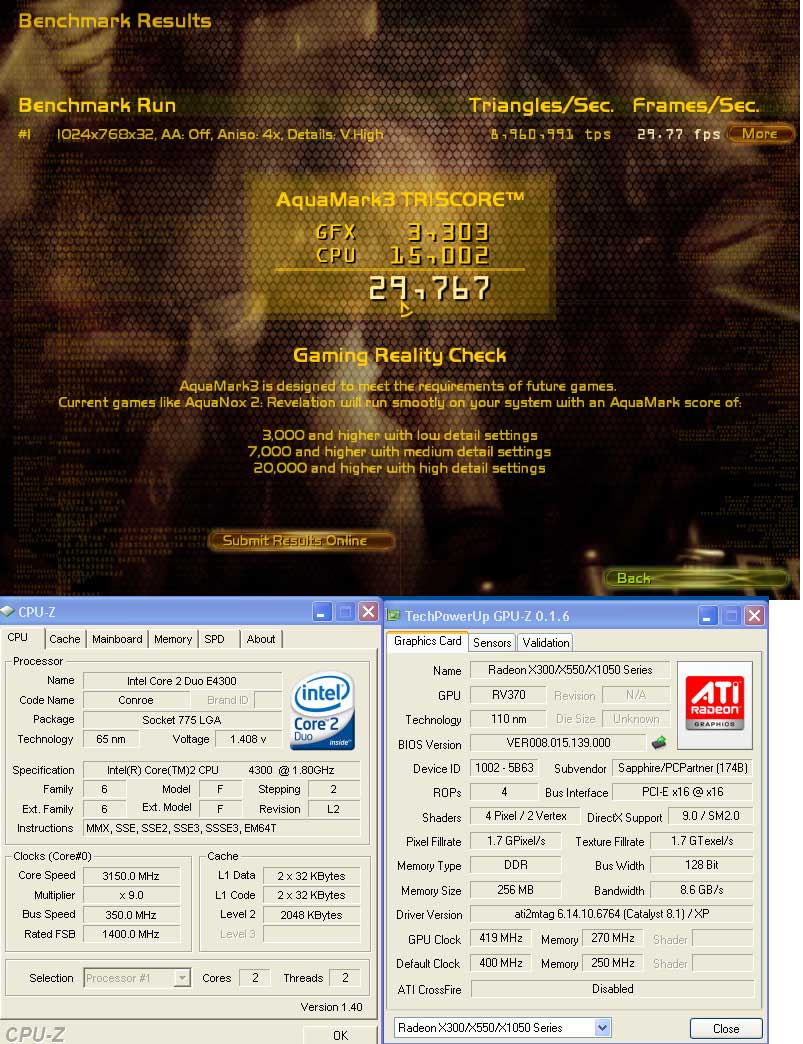Viewport: 803px width, 1044px height.
Task: Click the OK button in CPU-Z
Action: (x=340, y=1035)
